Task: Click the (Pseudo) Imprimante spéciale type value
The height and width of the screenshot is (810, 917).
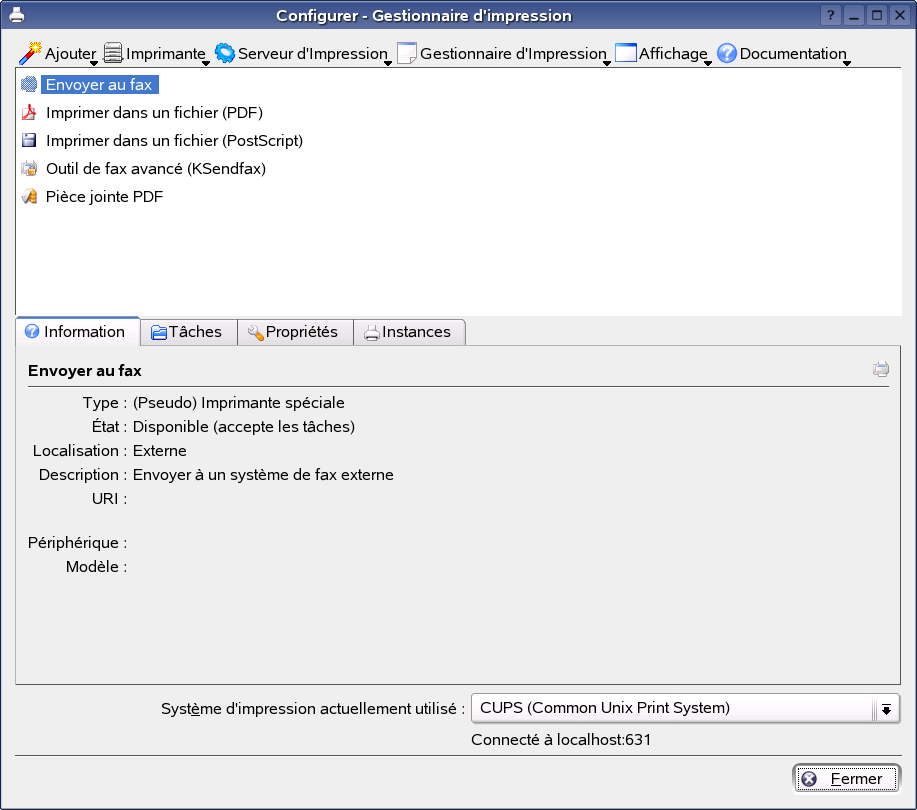Action: coord(239,403)
